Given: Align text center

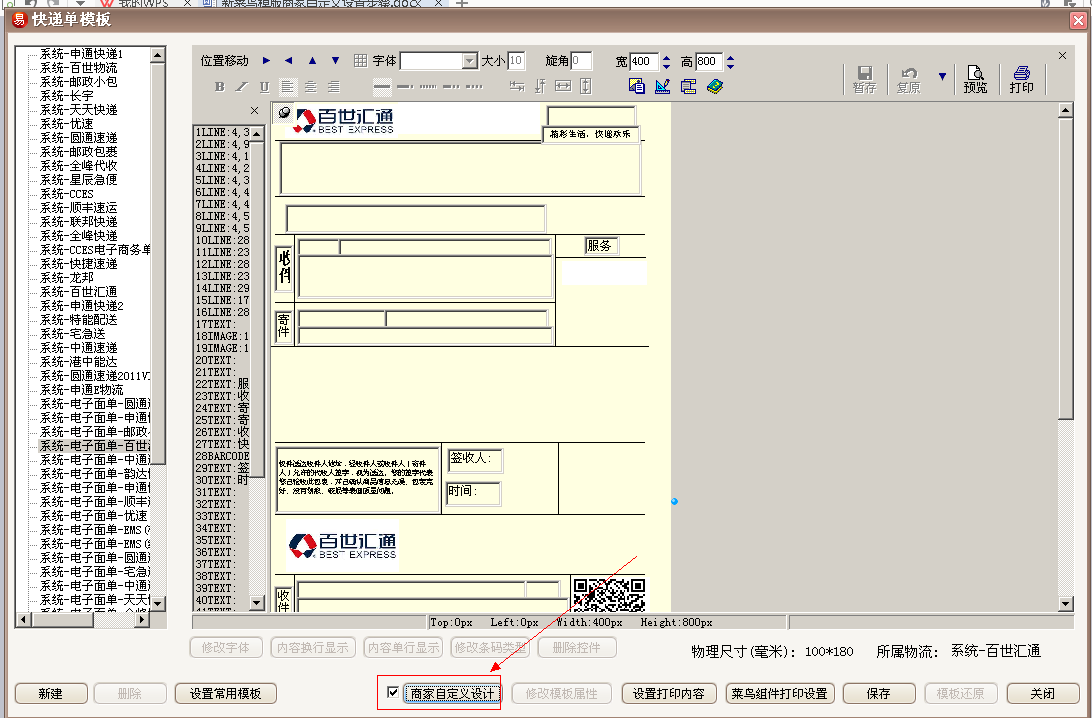Looking at the screenshot, I should coord(311,86).
